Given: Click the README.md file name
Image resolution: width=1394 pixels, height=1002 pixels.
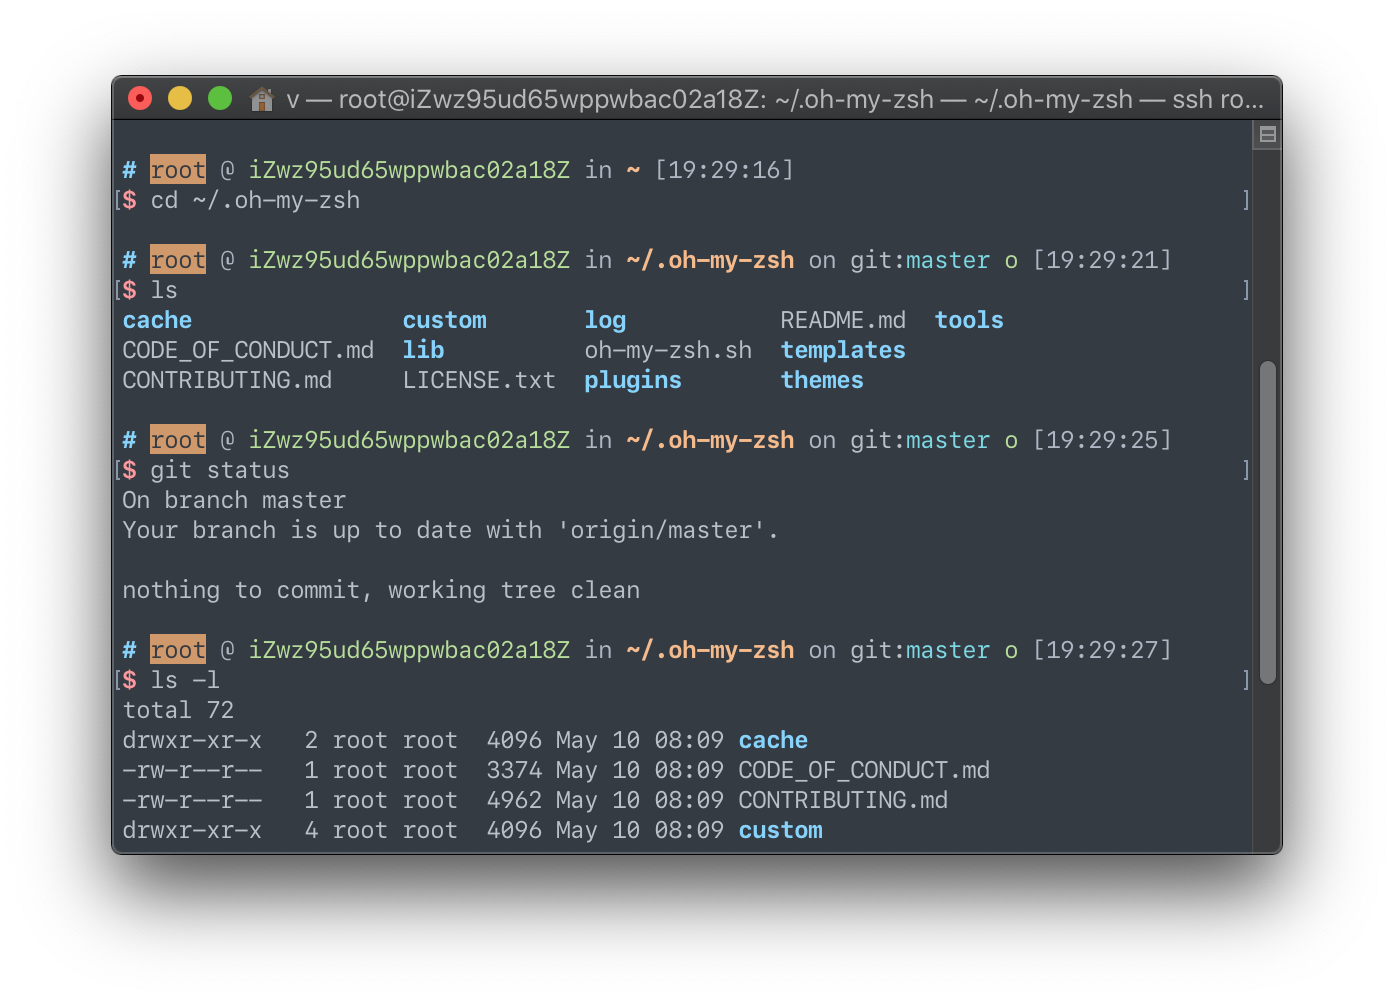Looking at the screenshot, I should [842, 320].
